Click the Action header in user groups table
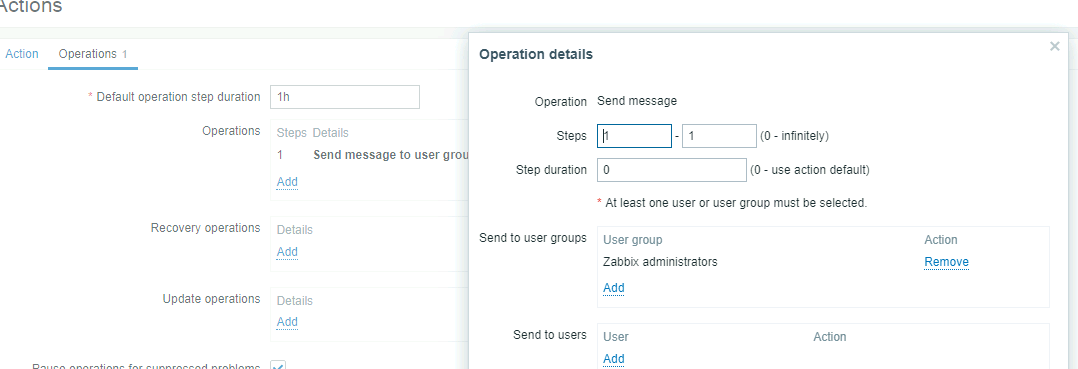1078x369 pixels. 940,240
